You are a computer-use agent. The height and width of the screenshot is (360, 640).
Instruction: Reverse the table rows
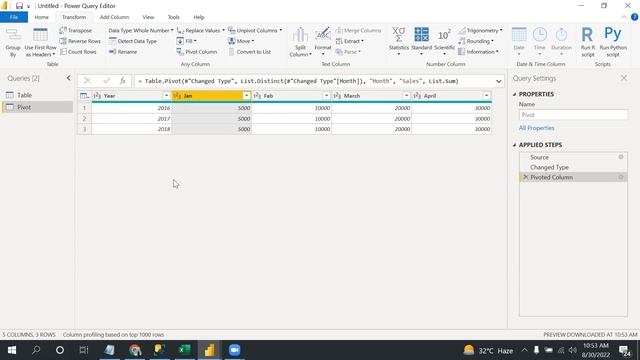[x=80, y=41]
